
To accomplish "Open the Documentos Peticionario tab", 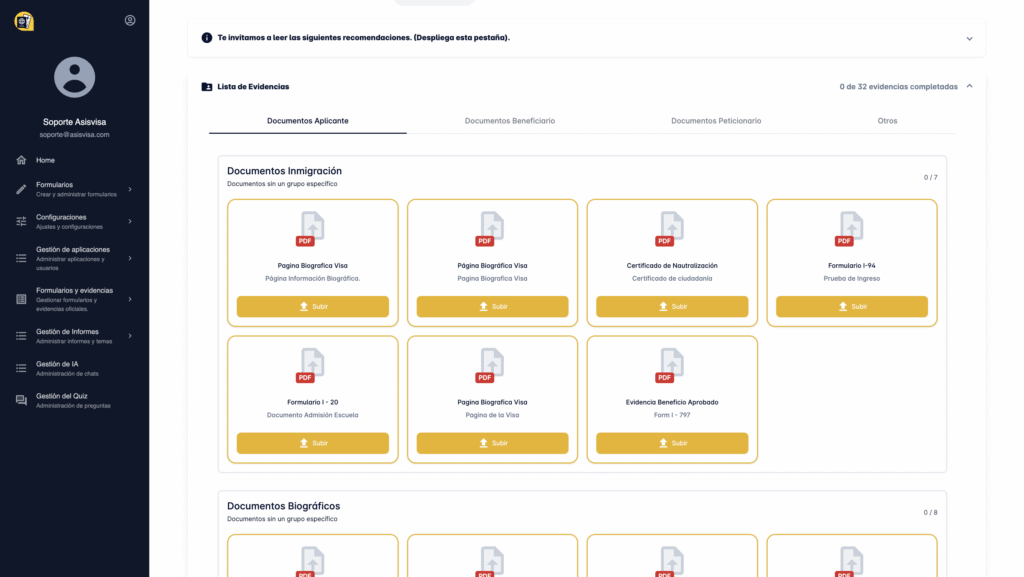I will pyautogui.click(x=716, y=121).
